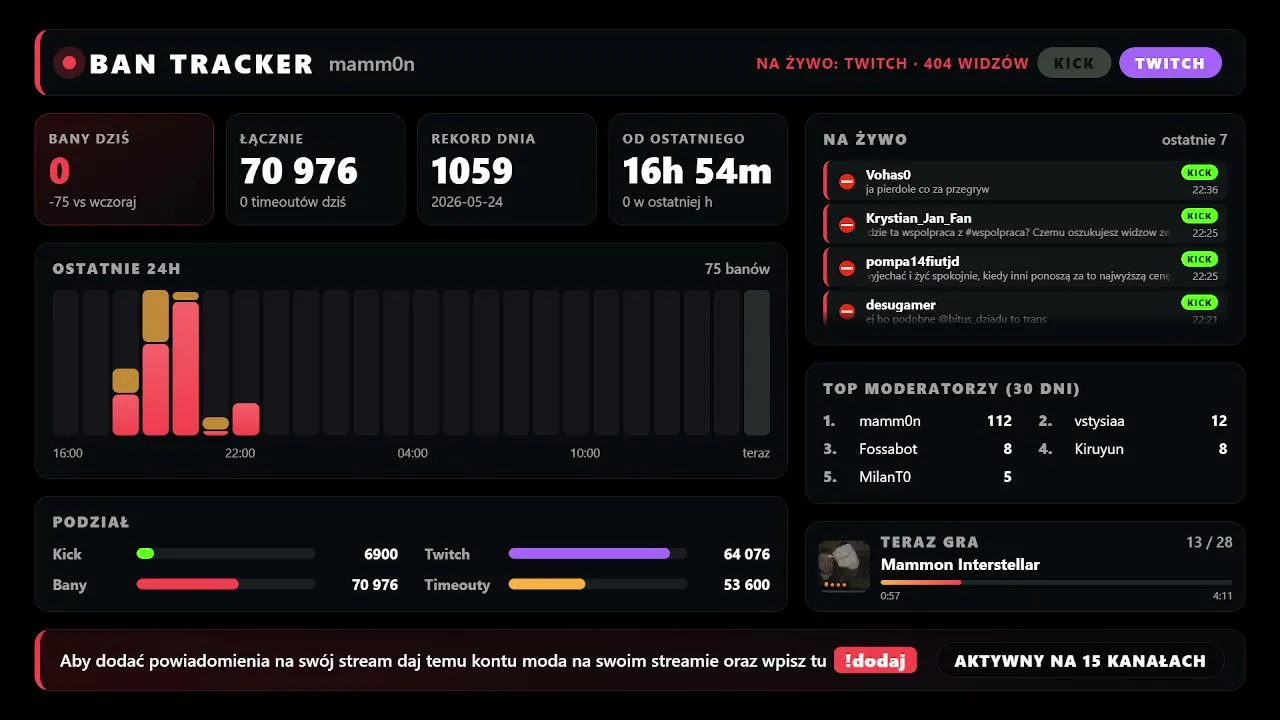Click the ban icon next to desugamer

pos(847,311)
